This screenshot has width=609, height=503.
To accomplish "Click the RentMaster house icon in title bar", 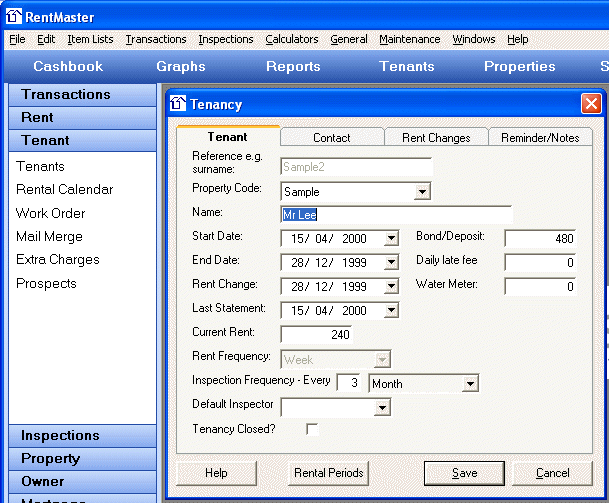I will [x=14, y=15].
